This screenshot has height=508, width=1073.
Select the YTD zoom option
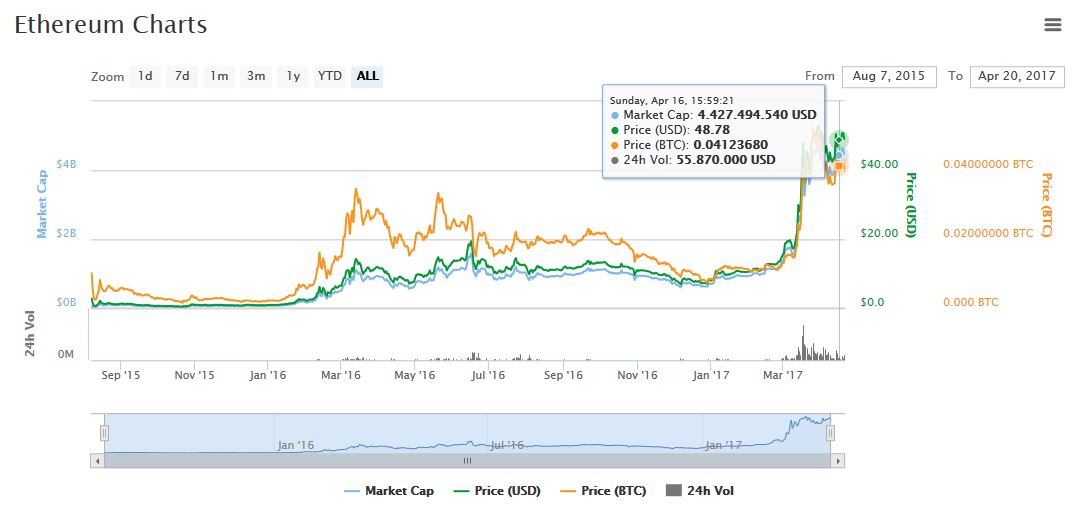click(x=330, y=76)
